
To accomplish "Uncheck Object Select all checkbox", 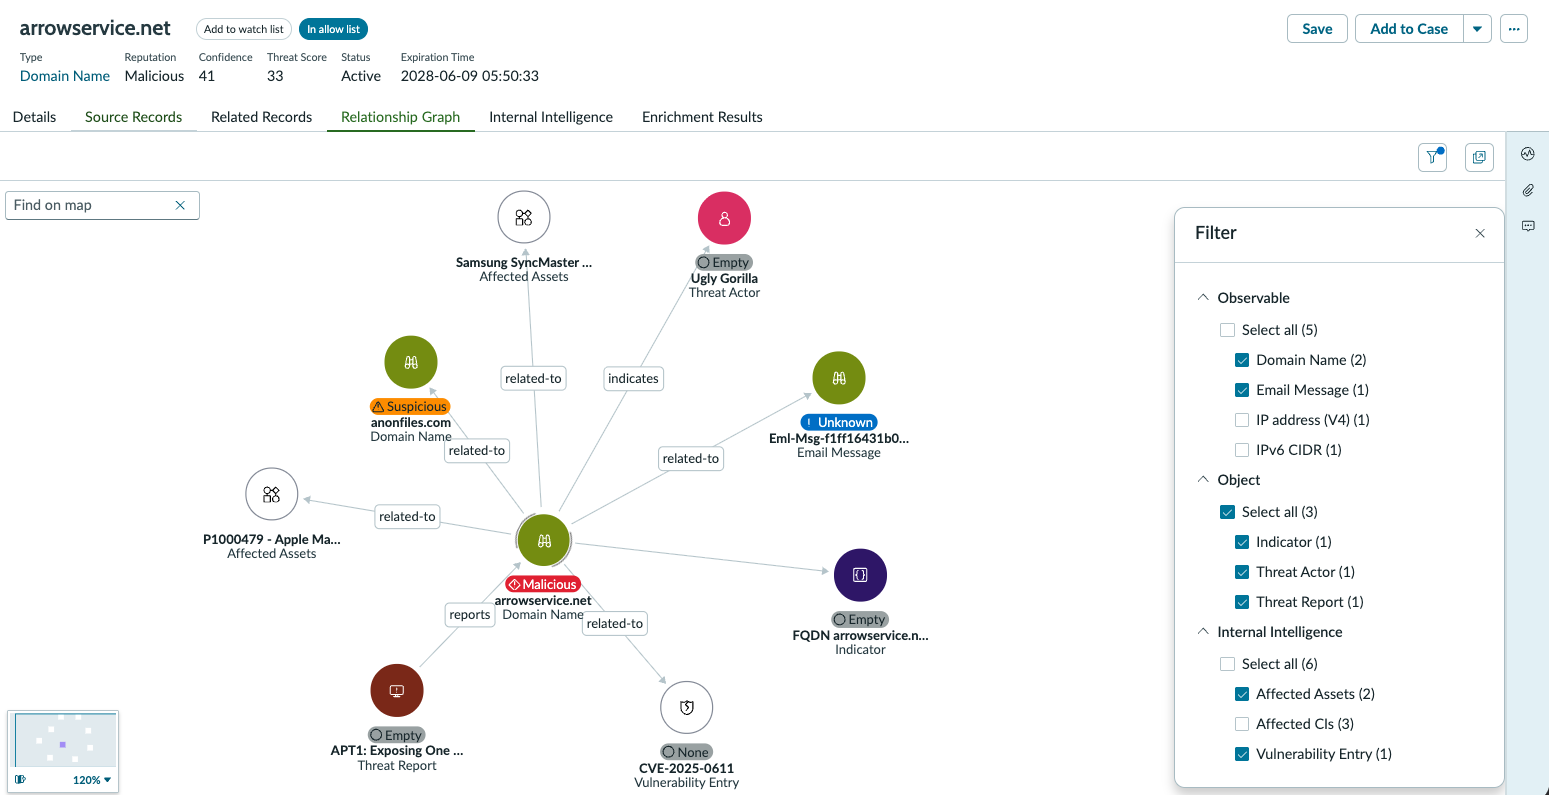I will point(1227,512).
